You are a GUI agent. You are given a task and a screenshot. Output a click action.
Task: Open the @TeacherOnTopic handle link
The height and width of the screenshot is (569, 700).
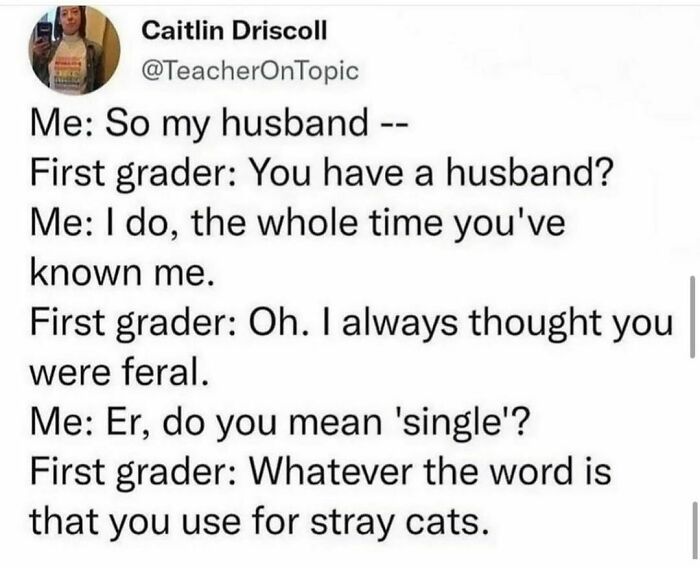point(250,71)
